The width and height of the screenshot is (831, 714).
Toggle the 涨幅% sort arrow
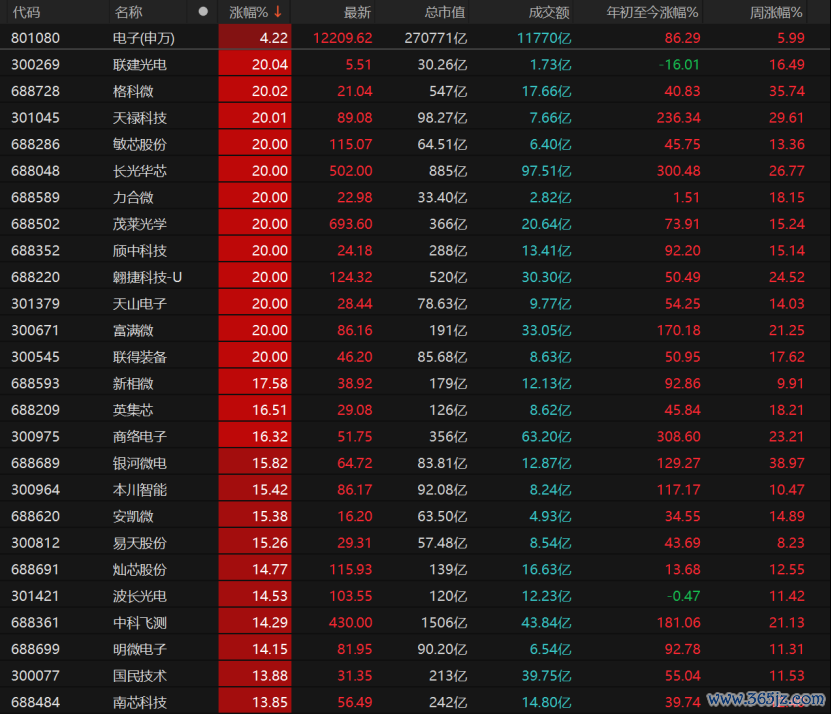coord(278,12)
